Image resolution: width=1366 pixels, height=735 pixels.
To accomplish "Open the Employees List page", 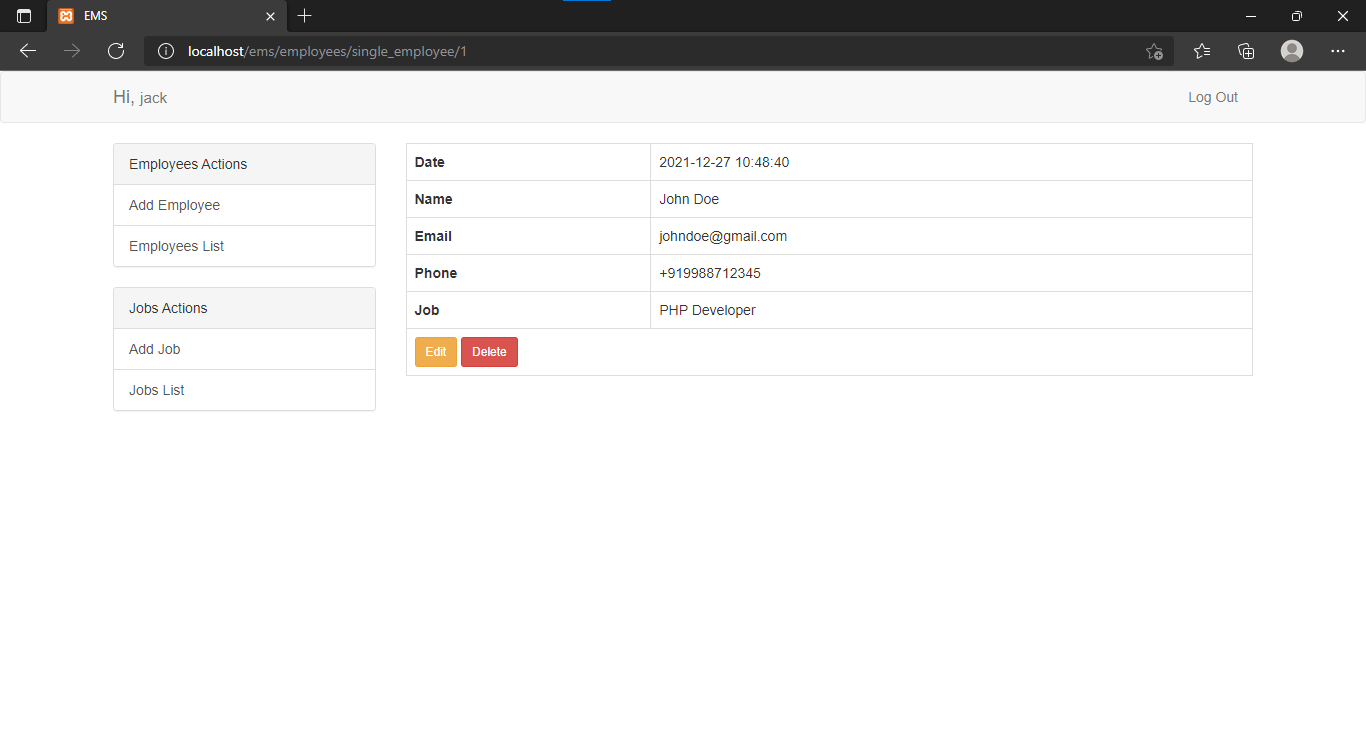I will click(176, 245).
